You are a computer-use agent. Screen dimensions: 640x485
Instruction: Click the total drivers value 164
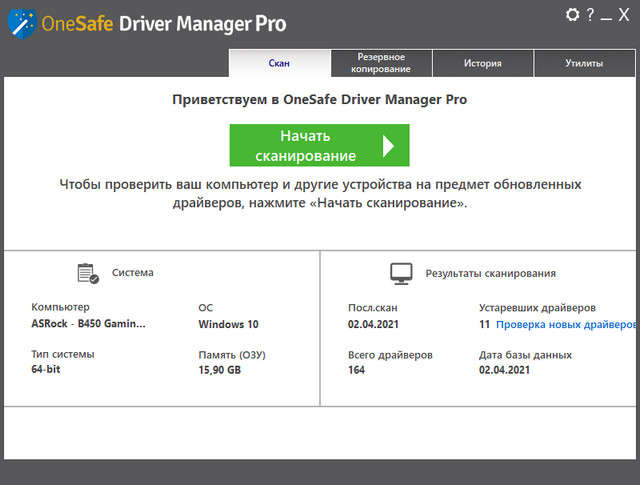[x=357, y=370]
